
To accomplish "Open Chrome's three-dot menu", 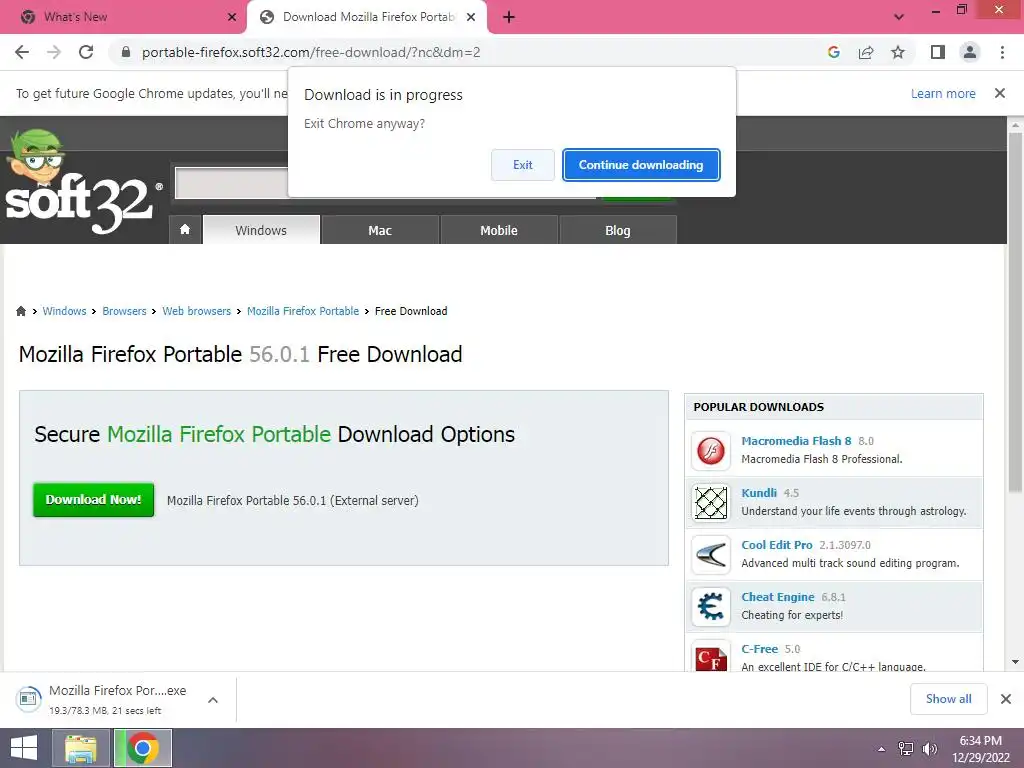I will pos(1002,52).
